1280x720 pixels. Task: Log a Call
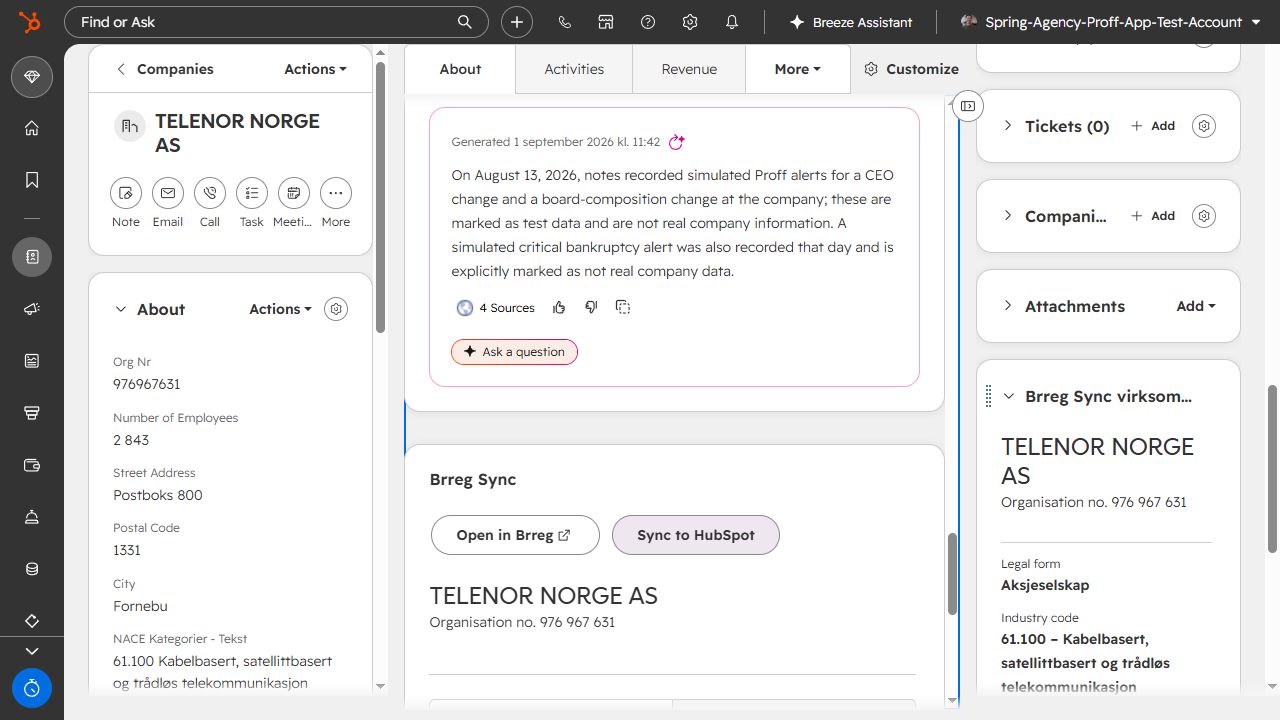pyautogui.click(x=210, y=193)
